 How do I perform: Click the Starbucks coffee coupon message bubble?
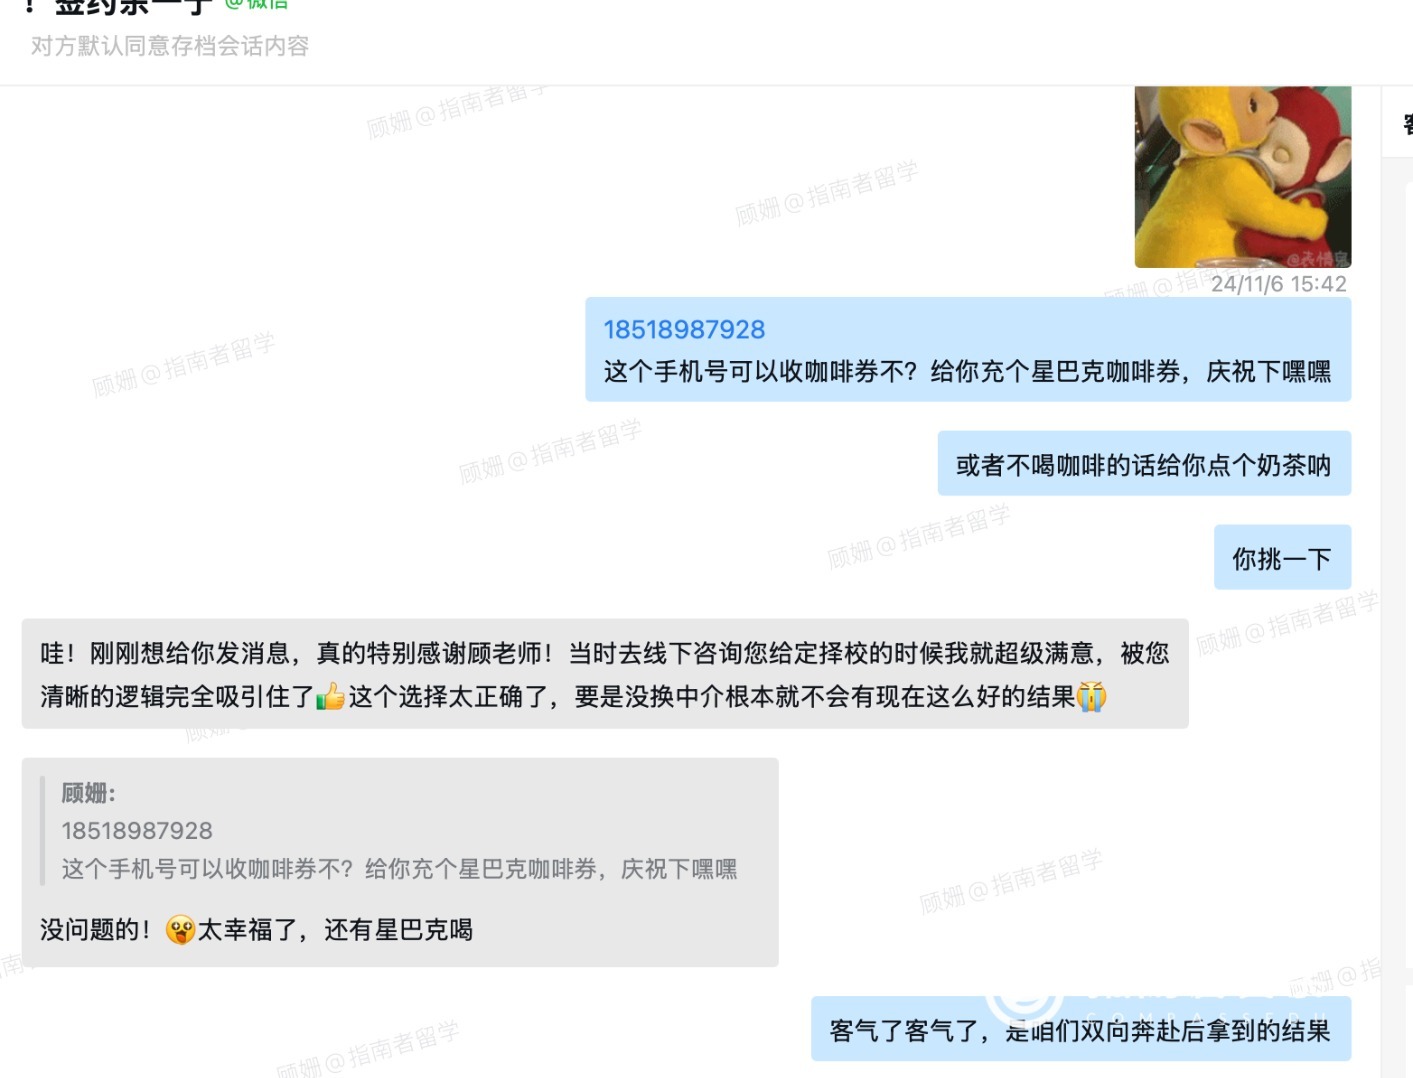click(968, 350)
